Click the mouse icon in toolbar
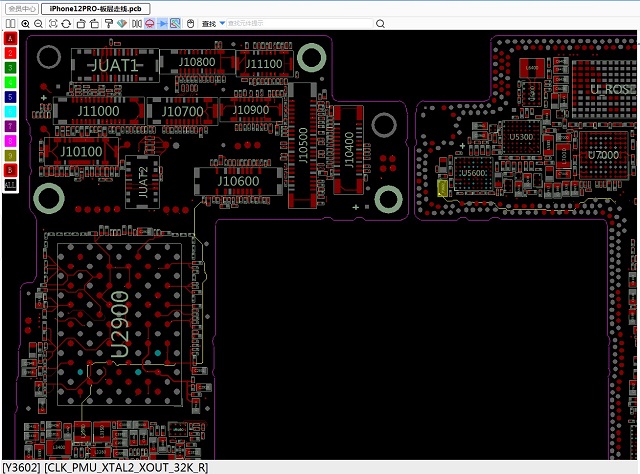The image size is (640, 474). pos(189,23)
